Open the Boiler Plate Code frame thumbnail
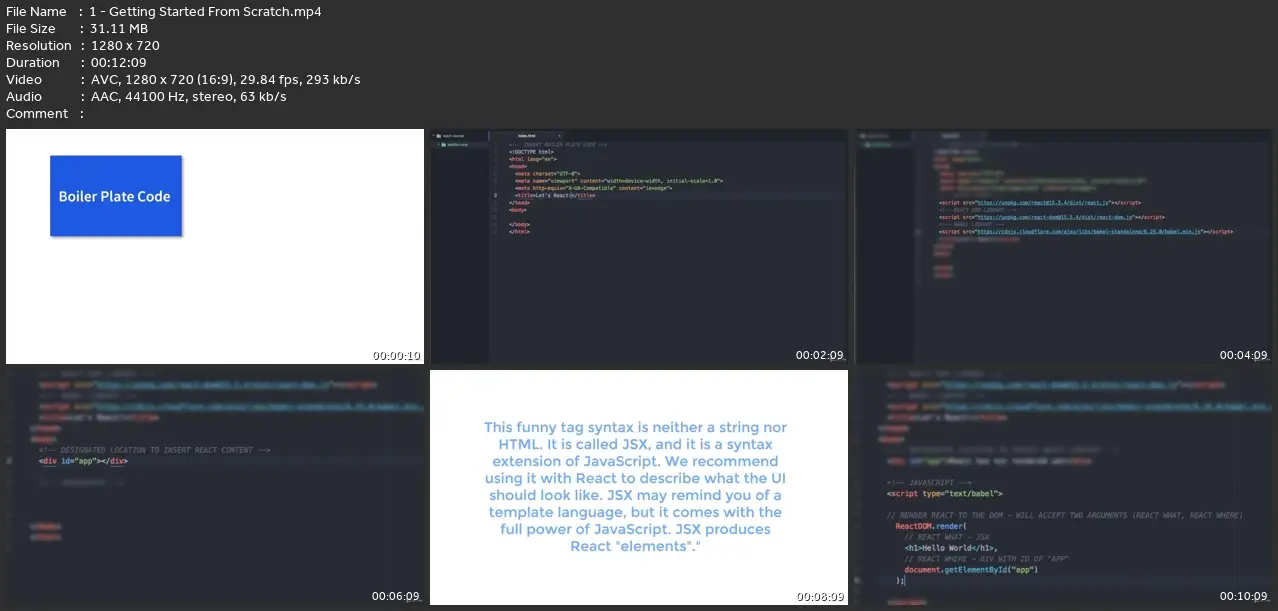 coord(215,246)
